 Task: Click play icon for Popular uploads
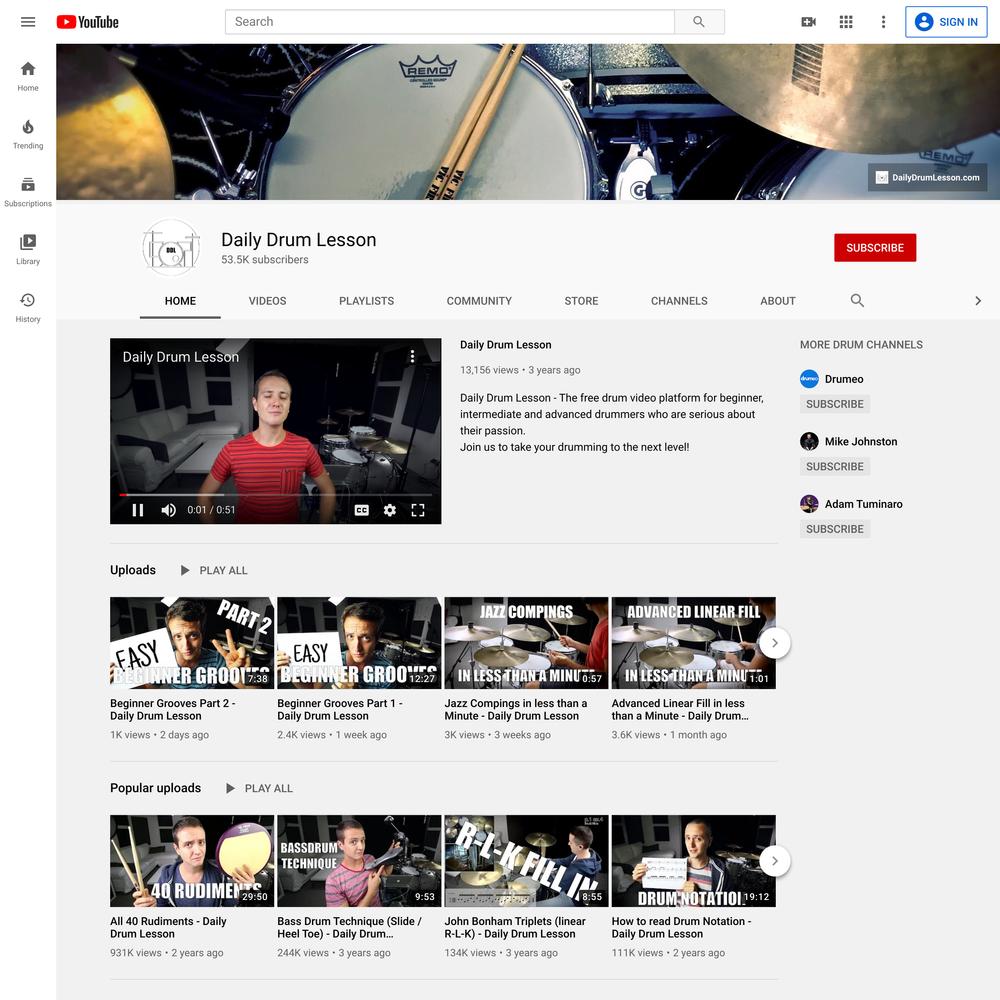click(x=230, y=788)
